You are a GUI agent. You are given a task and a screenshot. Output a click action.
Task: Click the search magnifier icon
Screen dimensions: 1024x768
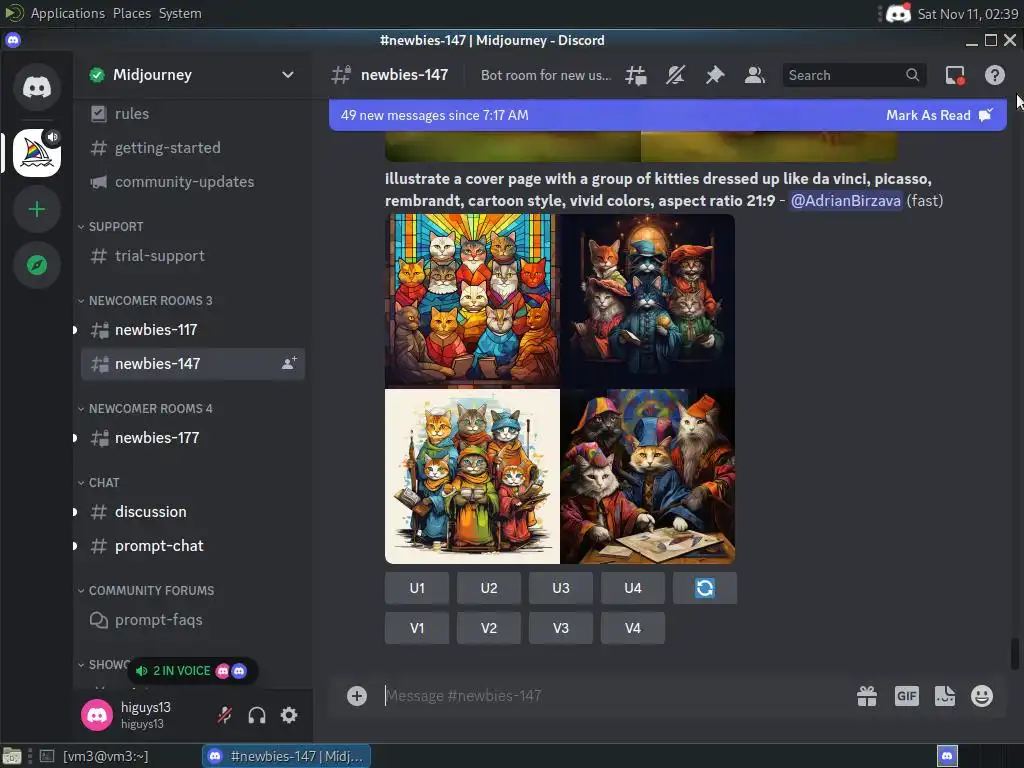click(912, 75)
